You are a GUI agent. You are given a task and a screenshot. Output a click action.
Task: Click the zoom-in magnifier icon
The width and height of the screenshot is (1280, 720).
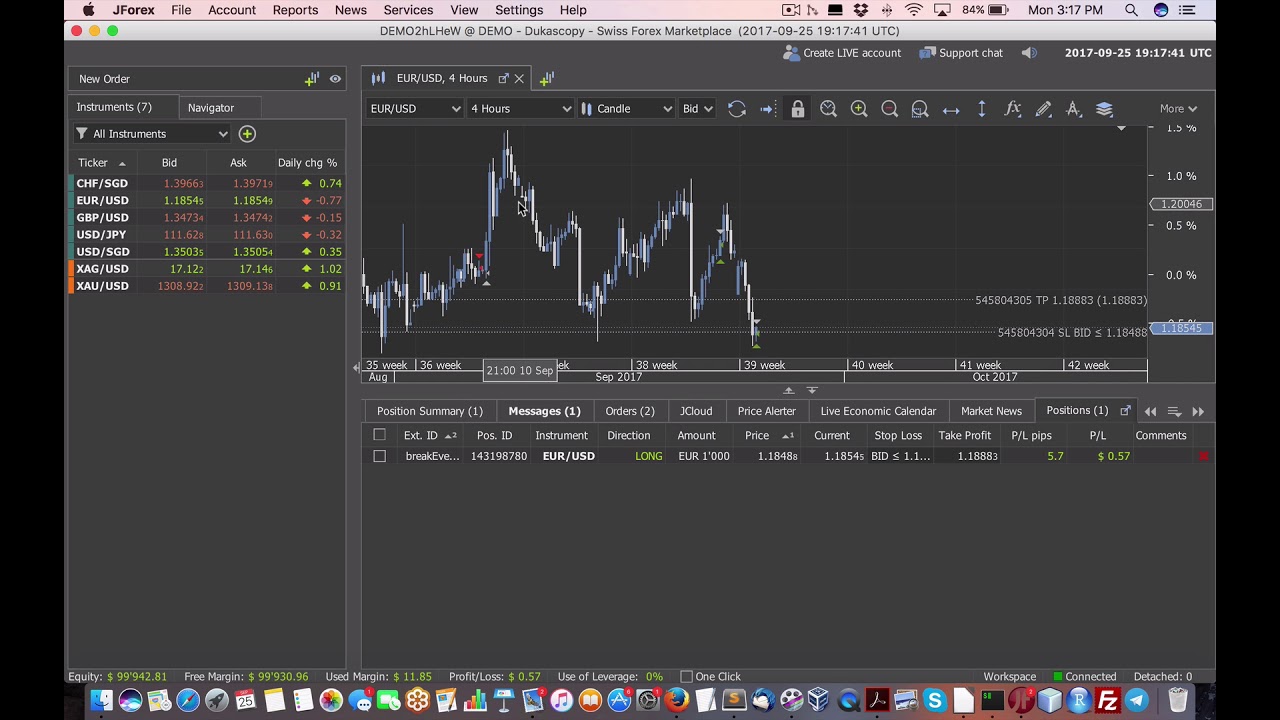(x=859, y=109)
